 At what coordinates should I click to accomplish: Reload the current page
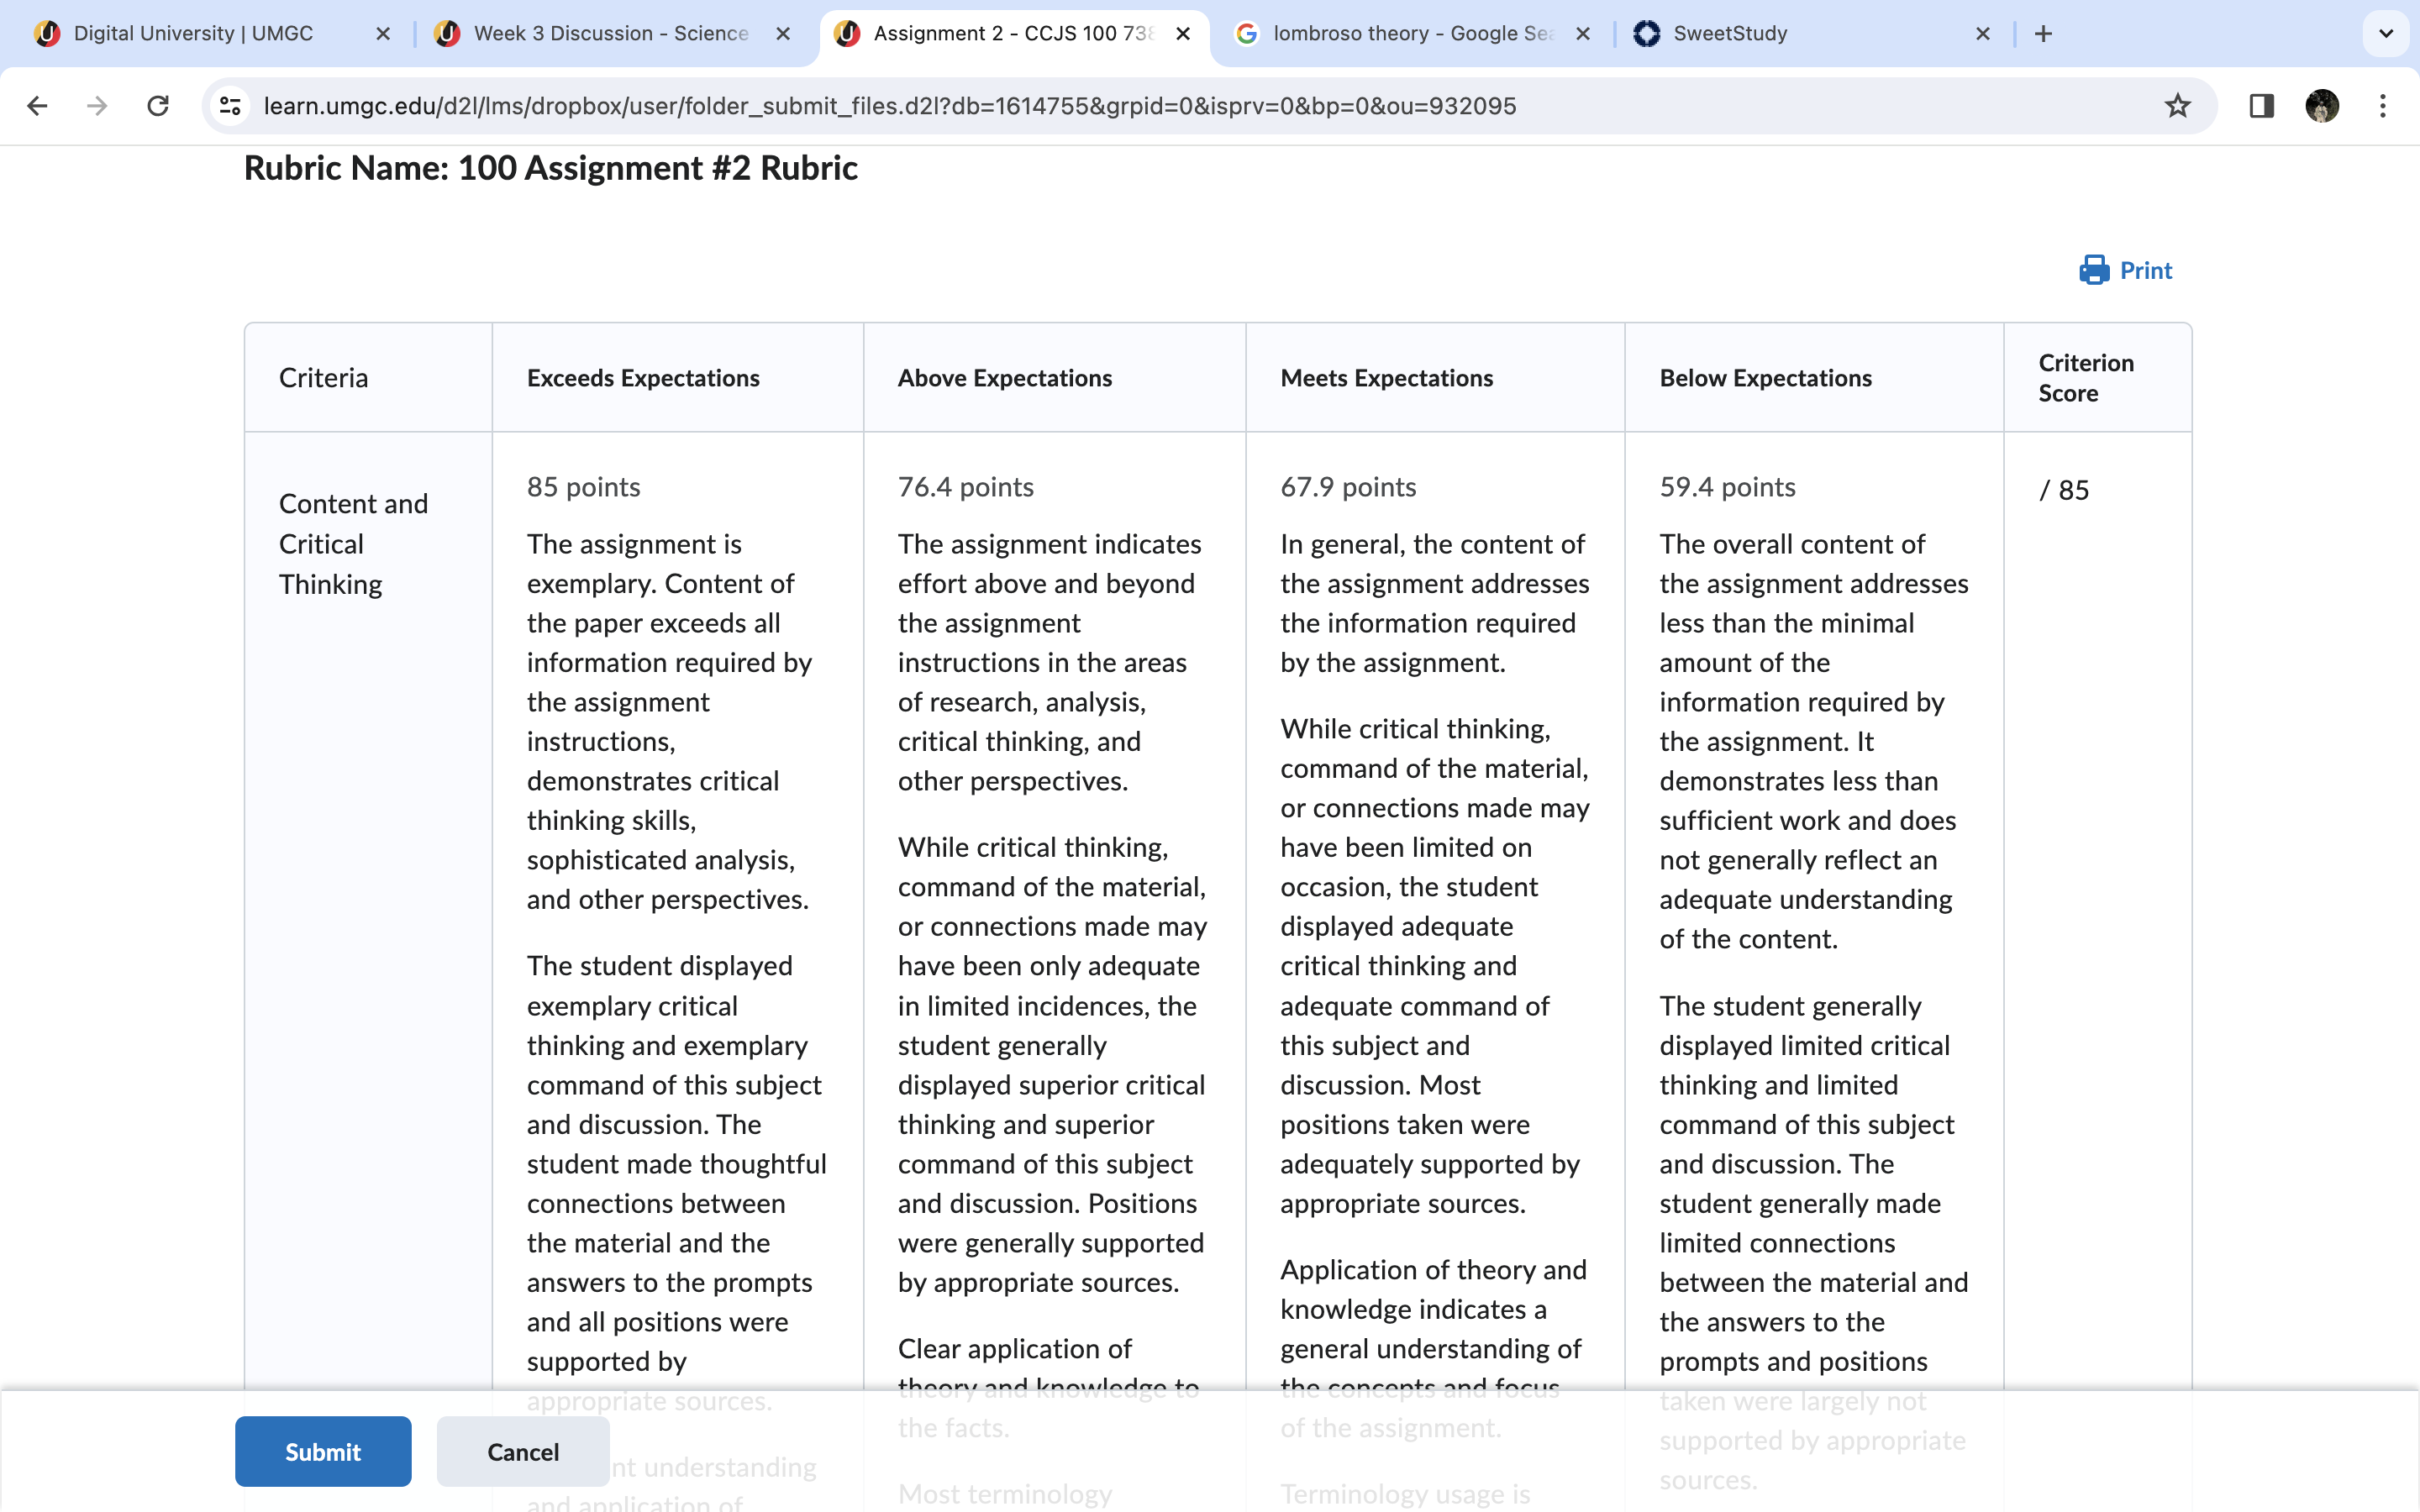[158, 106]
